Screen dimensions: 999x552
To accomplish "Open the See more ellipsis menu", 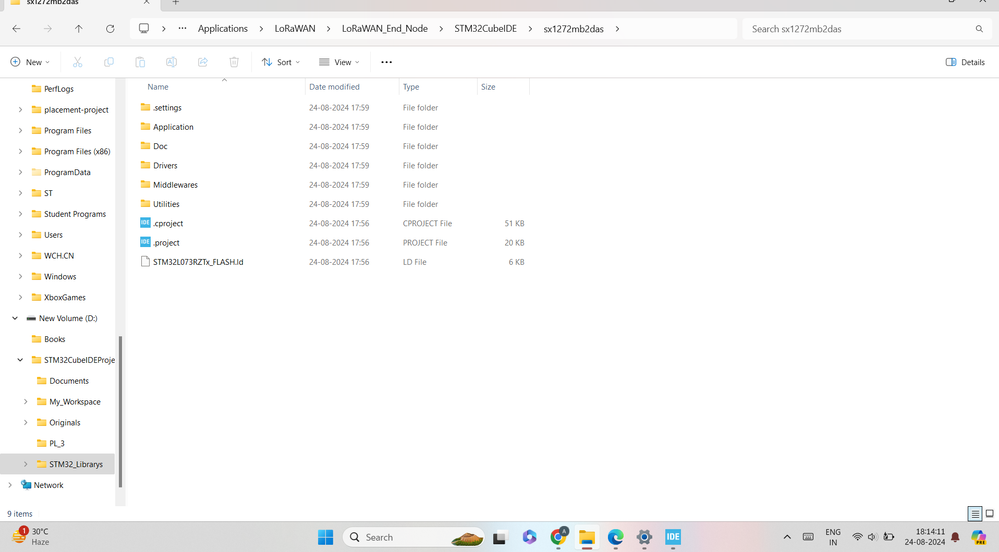I will pyautogui.click(x=386, y=62).
